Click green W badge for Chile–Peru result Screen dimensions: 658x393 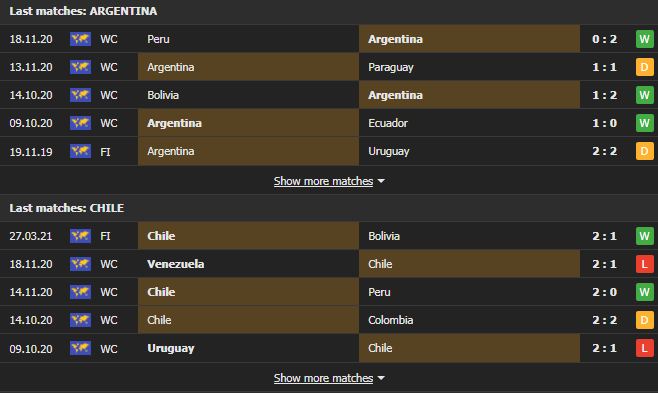coord(645,292)
